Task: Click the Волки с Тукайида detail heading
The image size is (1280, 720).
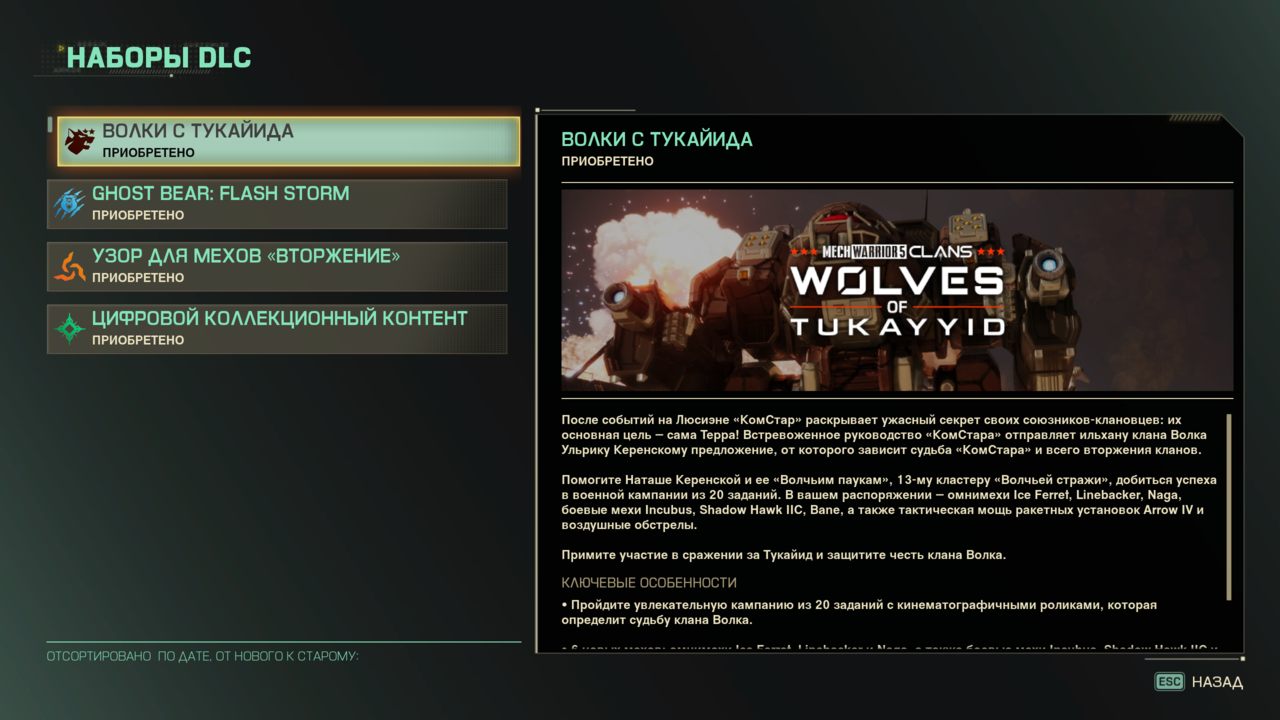Action: tap(657, 140)
